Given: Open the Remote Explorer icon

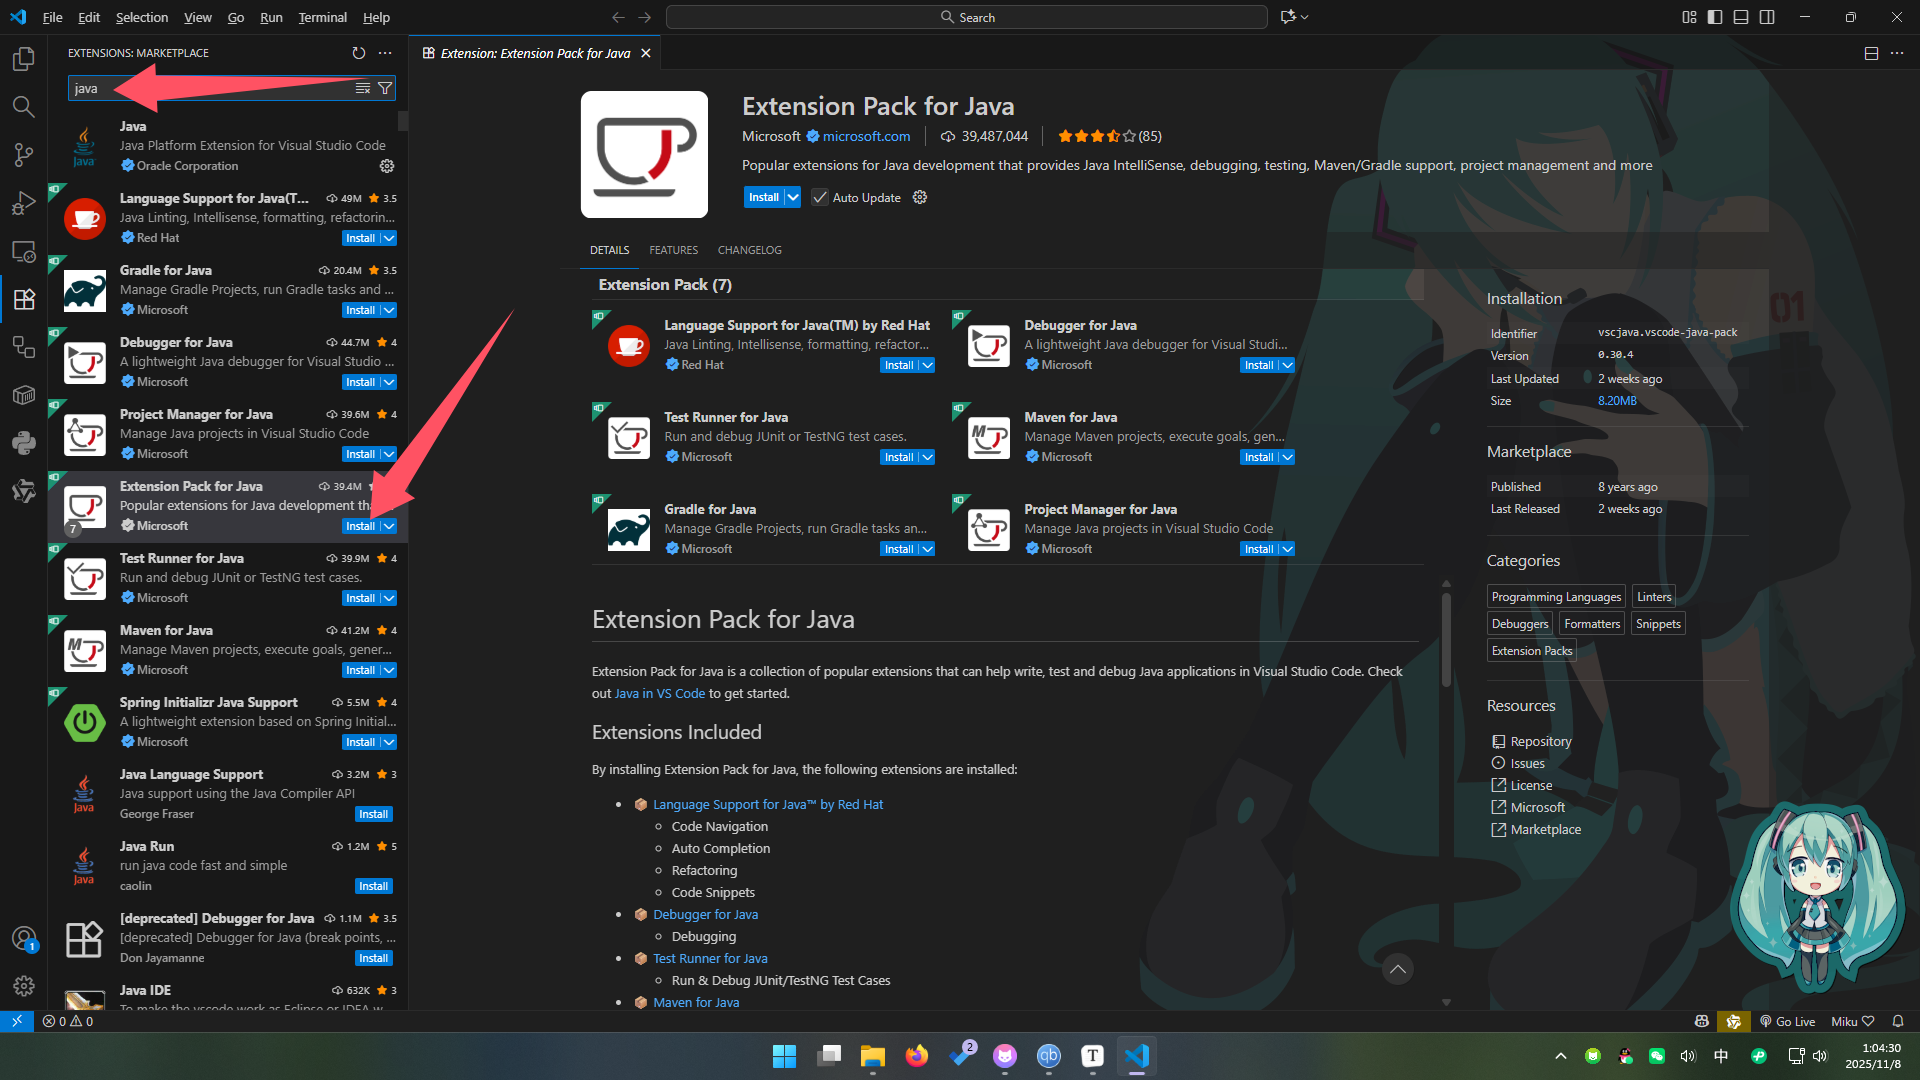Looking at the screenshot, I should pos(24,251).
